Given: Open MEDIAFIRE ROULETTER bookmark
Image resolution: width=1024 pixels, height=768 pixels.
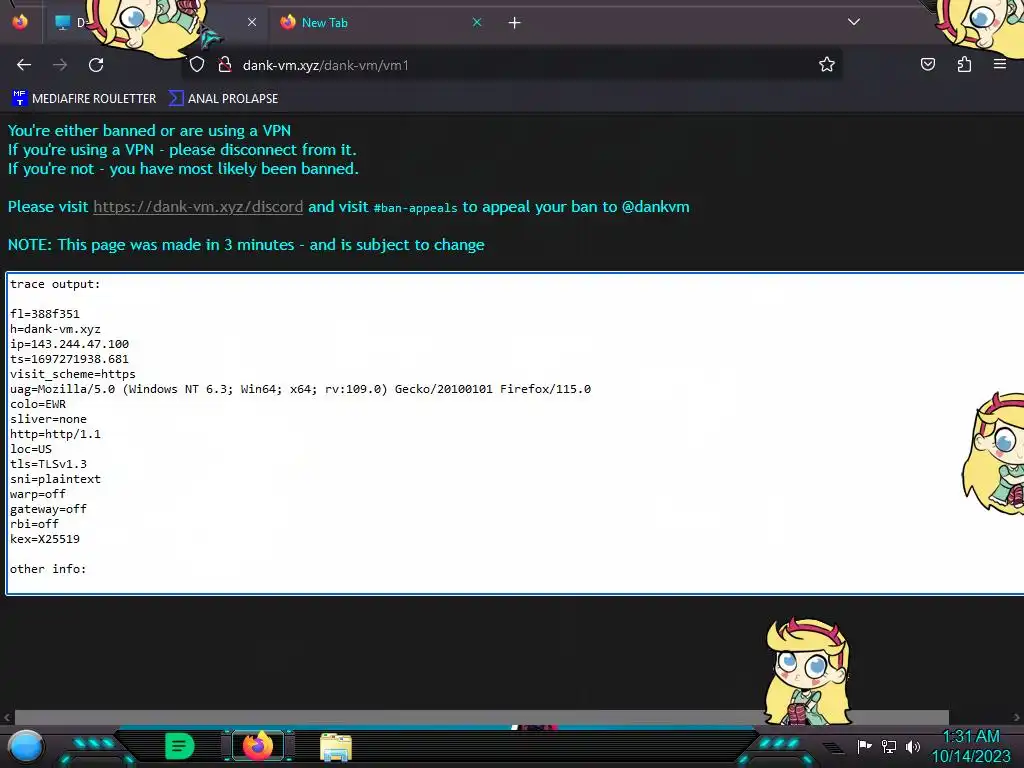Looking at the screenshot, I should click(84, 99).
